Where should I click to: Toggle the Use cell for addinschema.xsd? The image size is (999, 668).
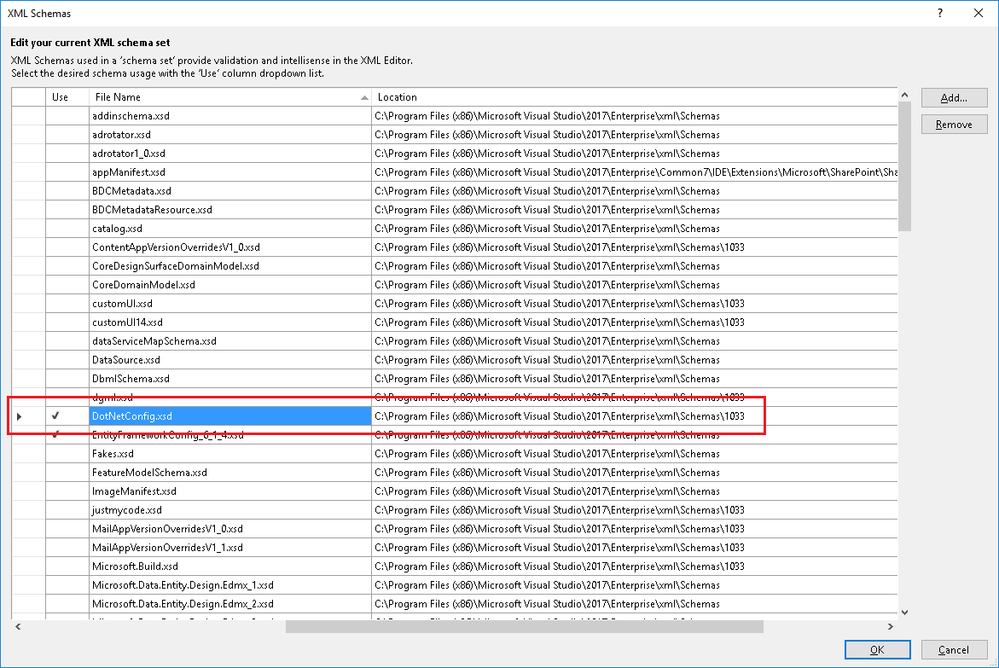point(67,115)
